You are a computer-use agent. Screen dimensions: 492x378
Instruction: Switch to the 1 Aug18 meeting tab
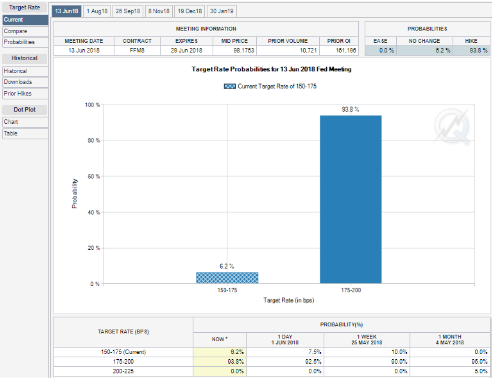pos(97,11)
